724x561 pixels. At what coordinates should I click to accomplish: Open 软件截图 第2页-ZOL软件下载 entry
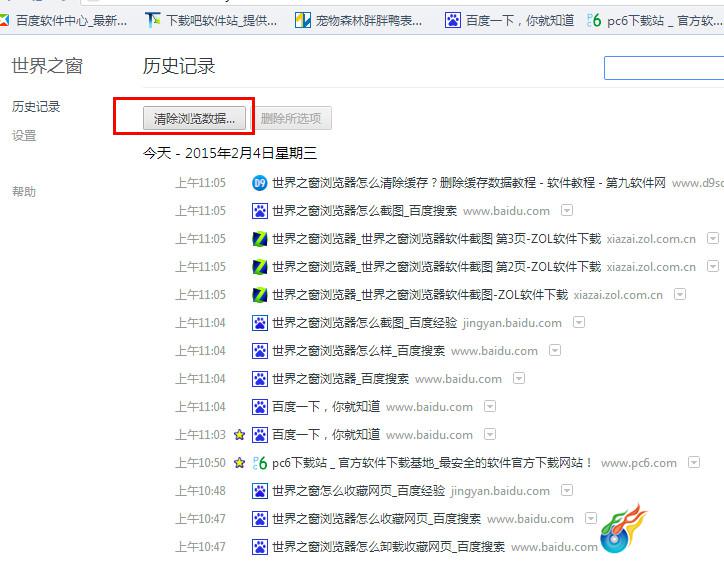pyautogui.click(x=436, y=266)
